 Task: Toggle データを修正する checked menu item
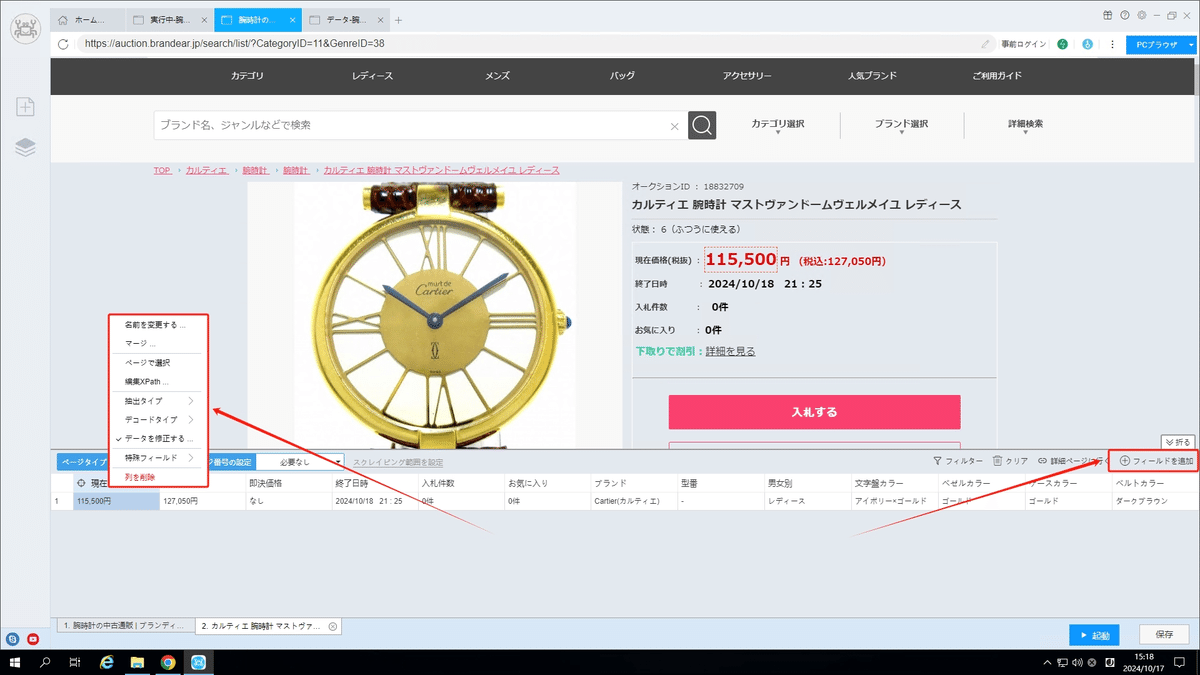pyautogui.click(x=158, y=438)
